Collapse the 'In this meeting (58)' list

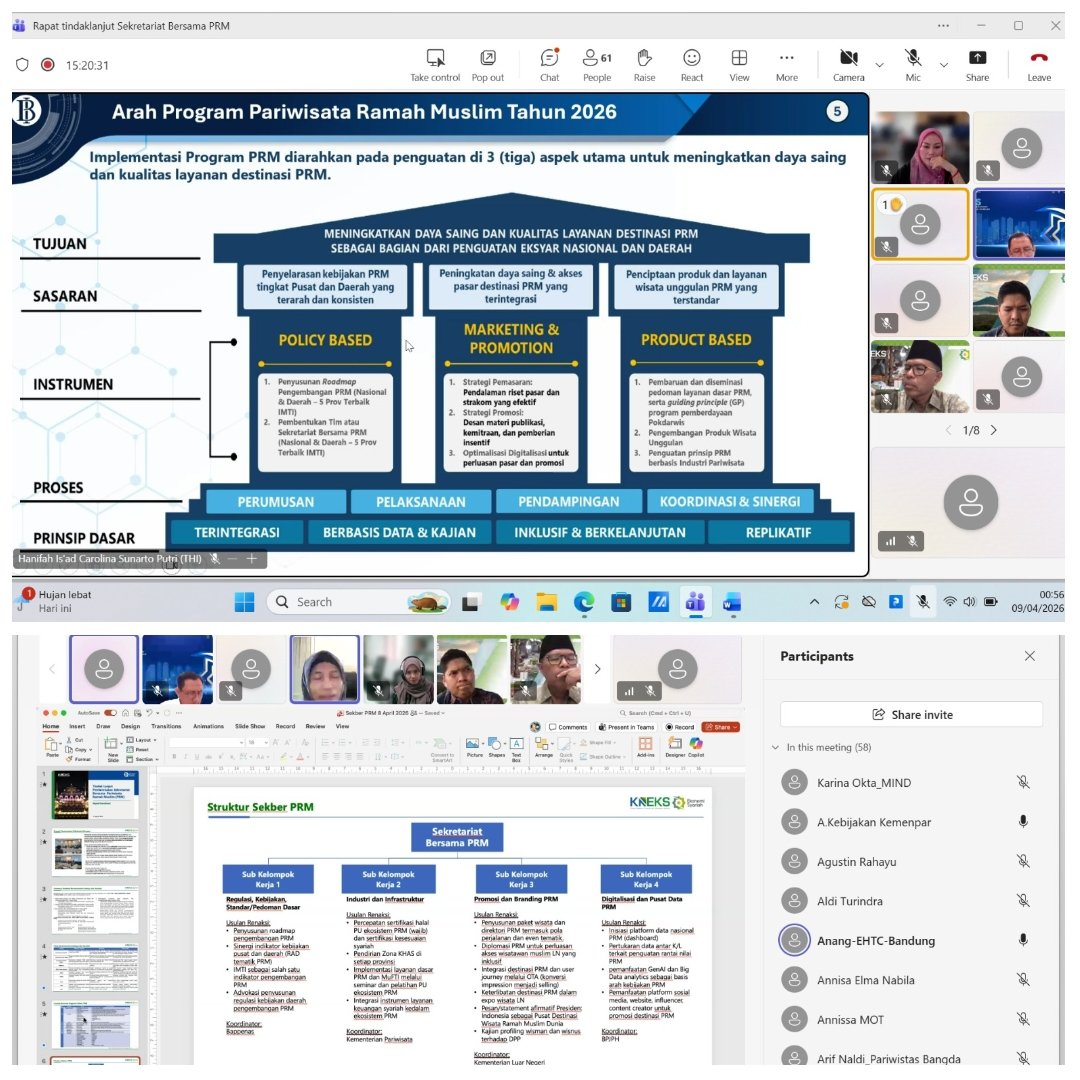coord(775,748)
